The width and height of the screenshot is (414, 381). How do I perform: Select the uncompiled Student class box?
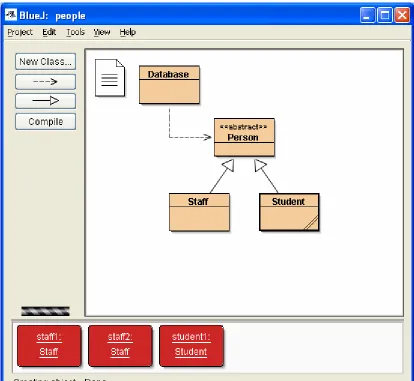coord(289,212)
